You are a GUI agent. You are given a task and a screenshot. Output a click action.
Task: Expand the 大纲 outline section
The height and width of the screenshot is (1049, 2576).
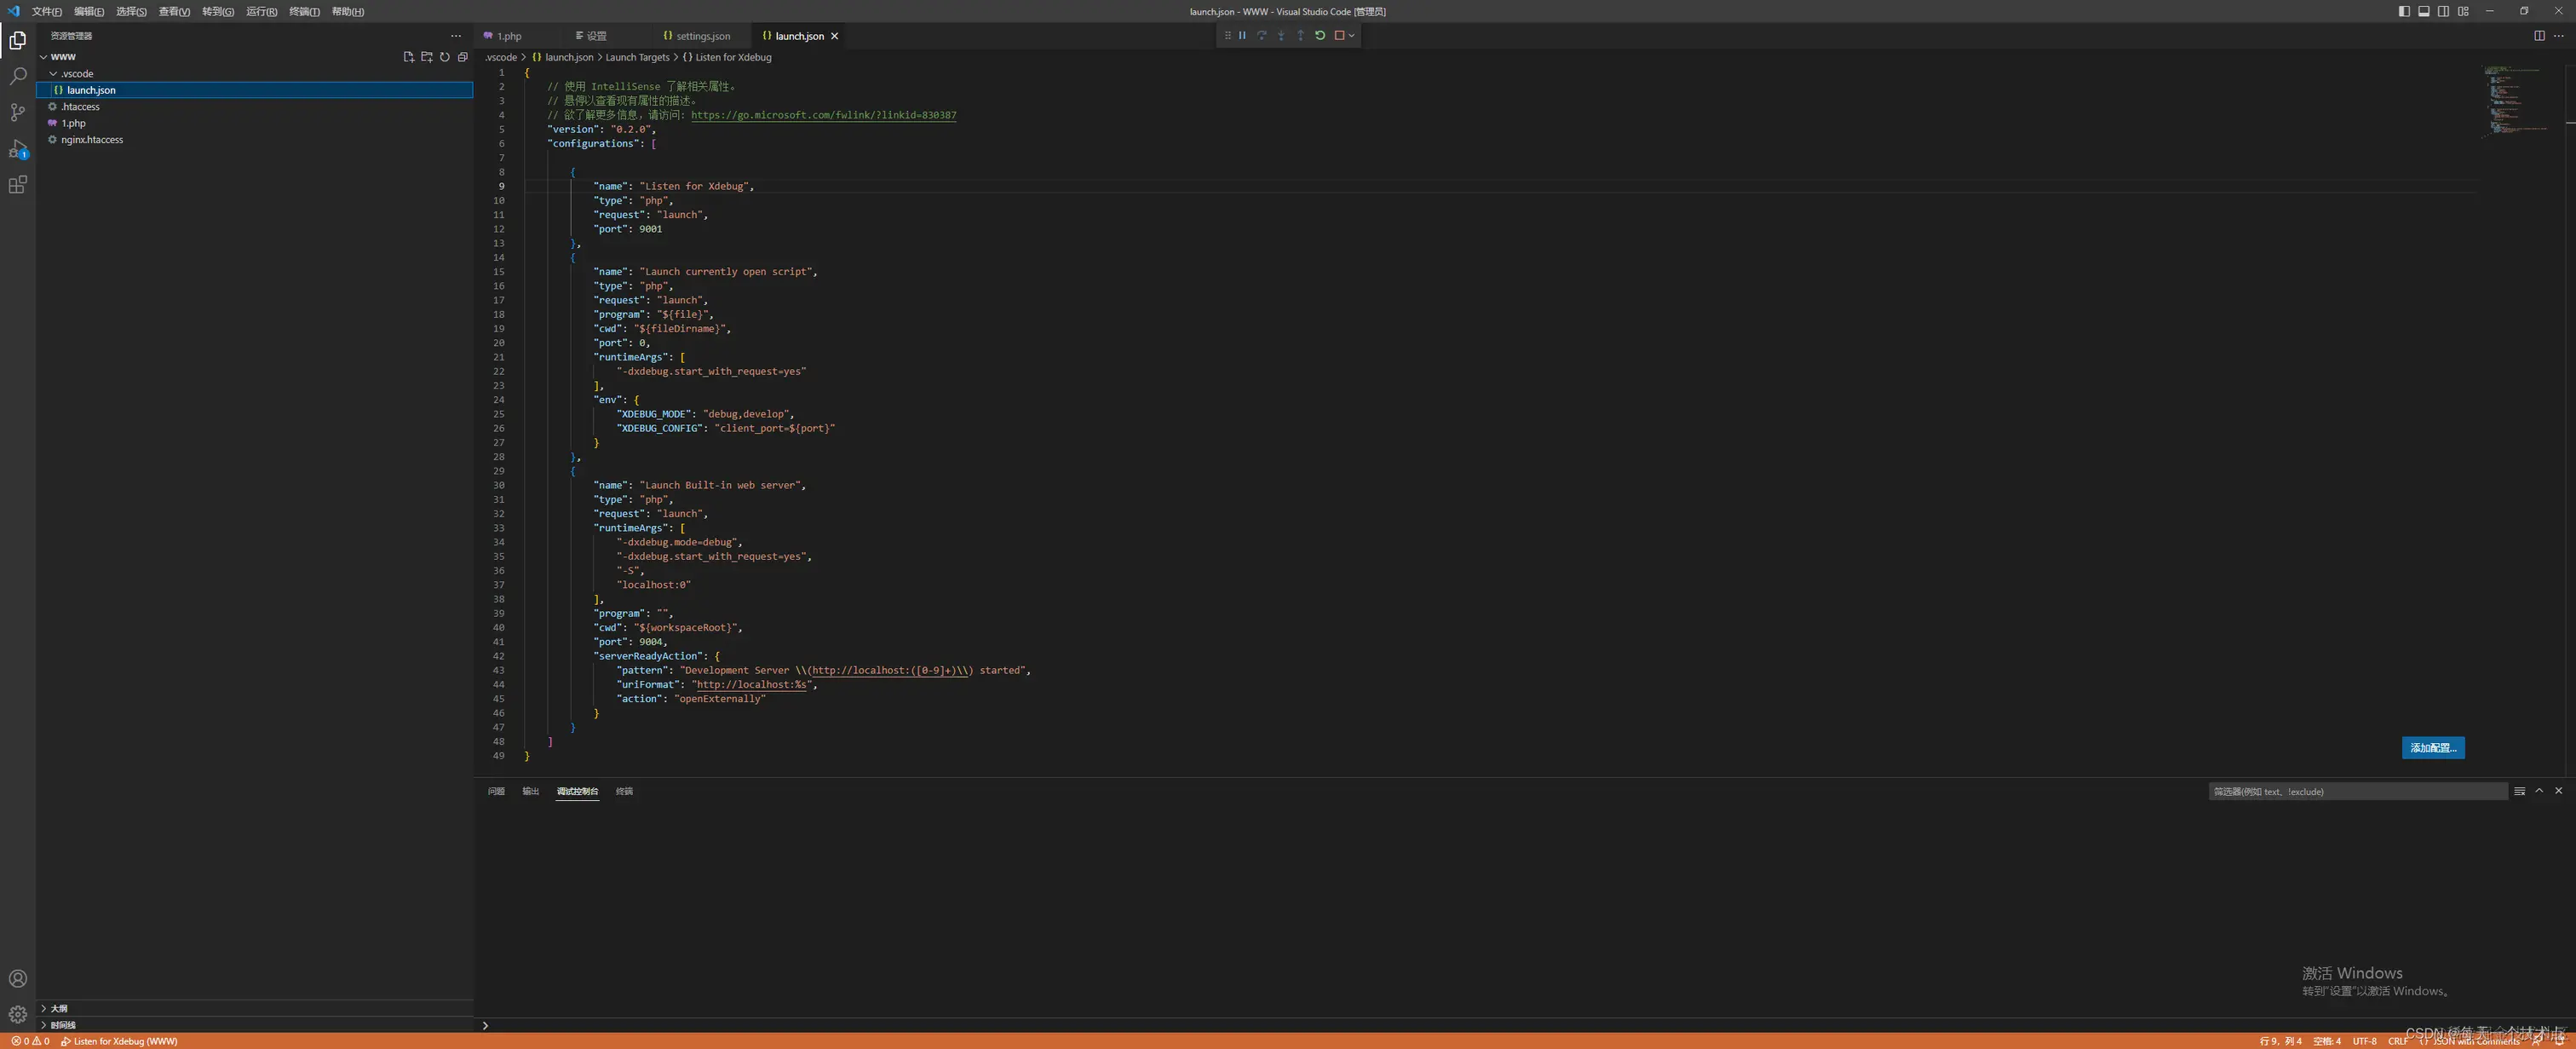pos(59,1008)
